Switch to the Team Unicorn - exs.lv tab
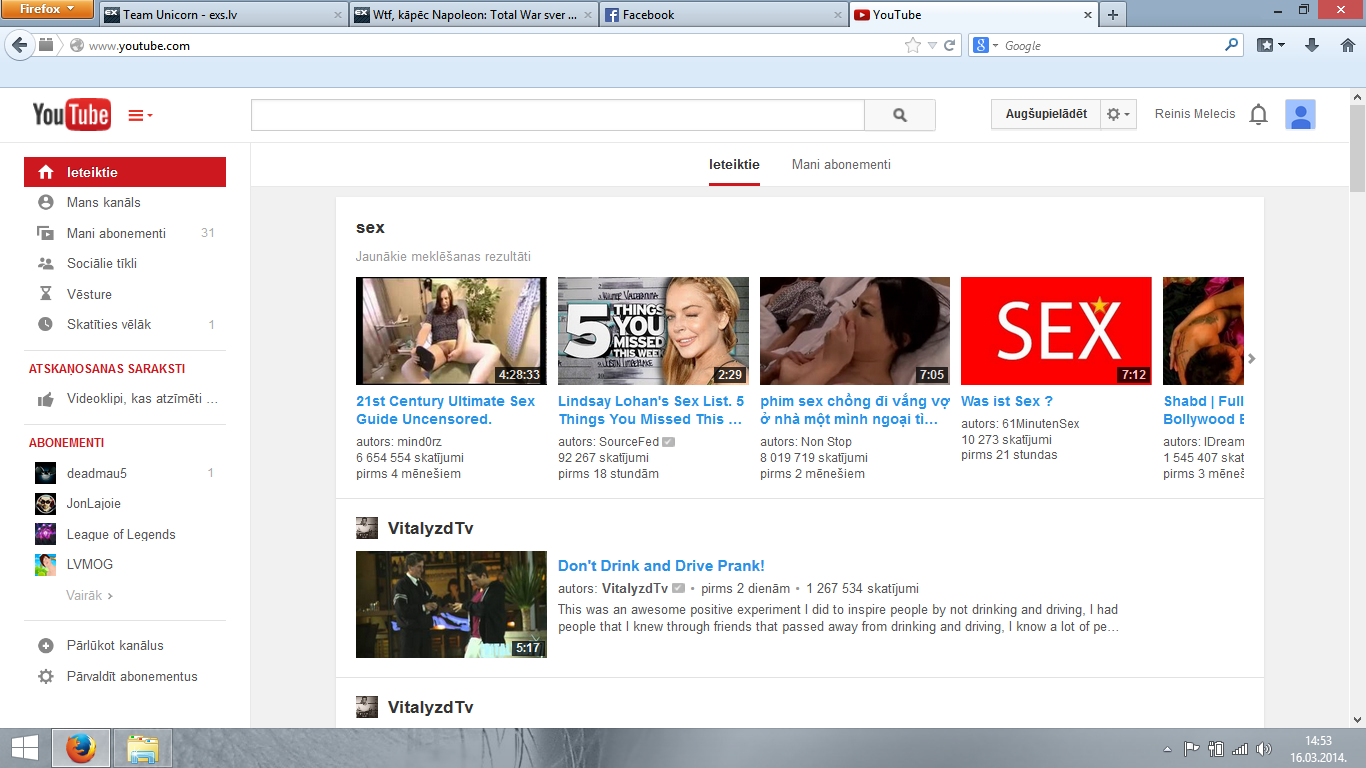Image resolution: width=1366 pixels, height=768 pixels. (x=223, y=15)
